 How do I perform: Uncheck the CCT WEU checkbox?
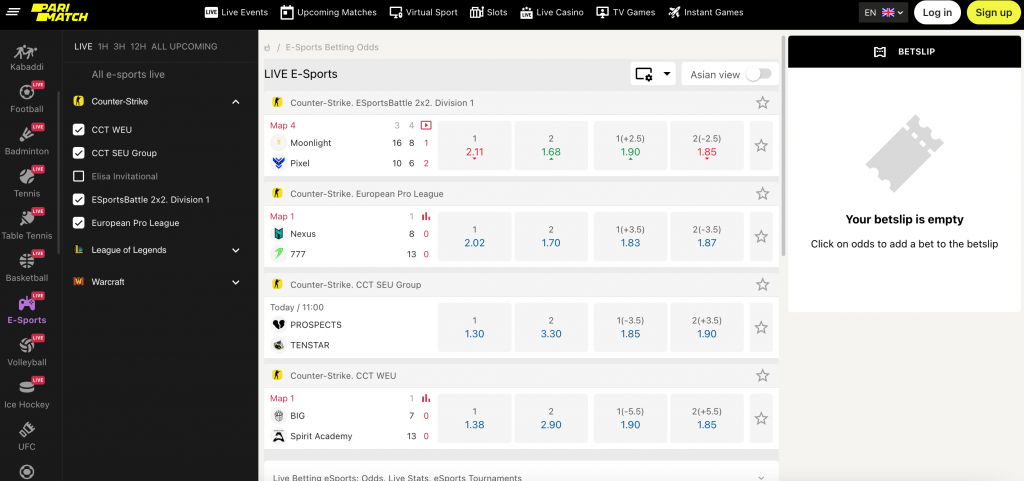(x=79, y=130)
